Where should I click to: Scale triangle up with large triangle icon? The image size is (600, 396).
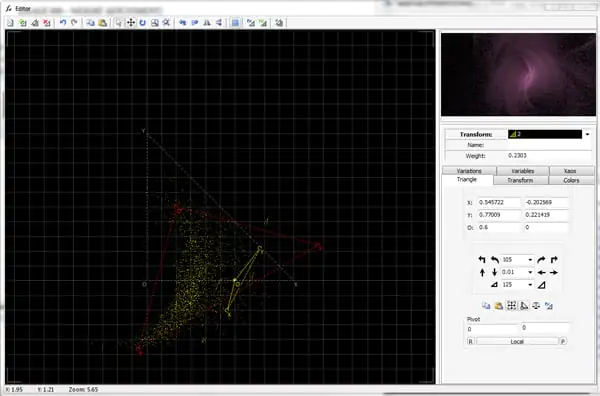coord(541,285)
